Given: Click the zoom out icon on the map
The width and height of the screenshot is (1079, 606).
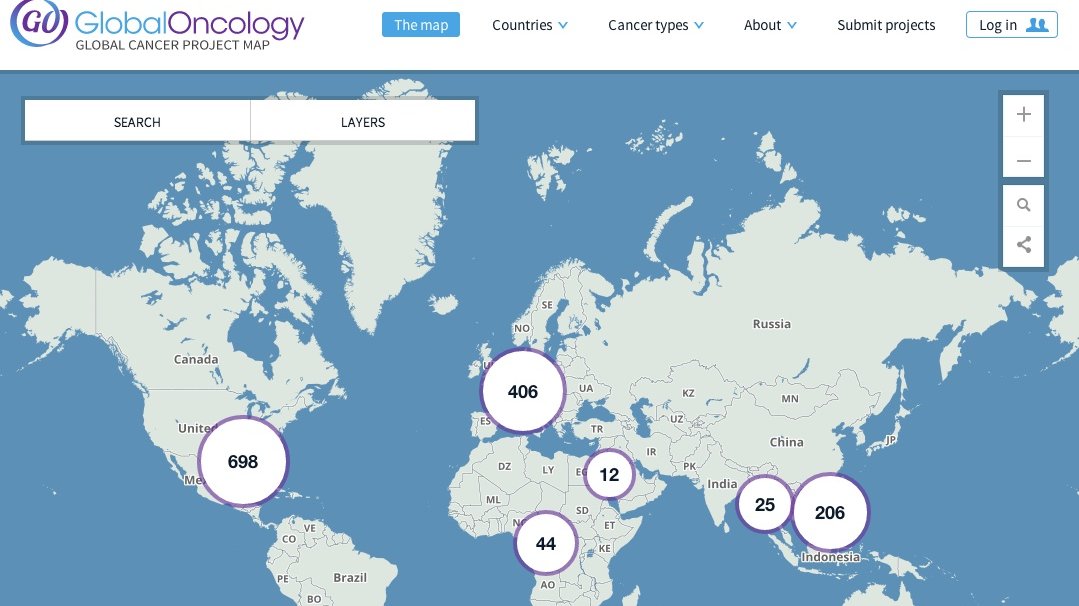Looking at the screenshot, I should (x=1023, y=160).
